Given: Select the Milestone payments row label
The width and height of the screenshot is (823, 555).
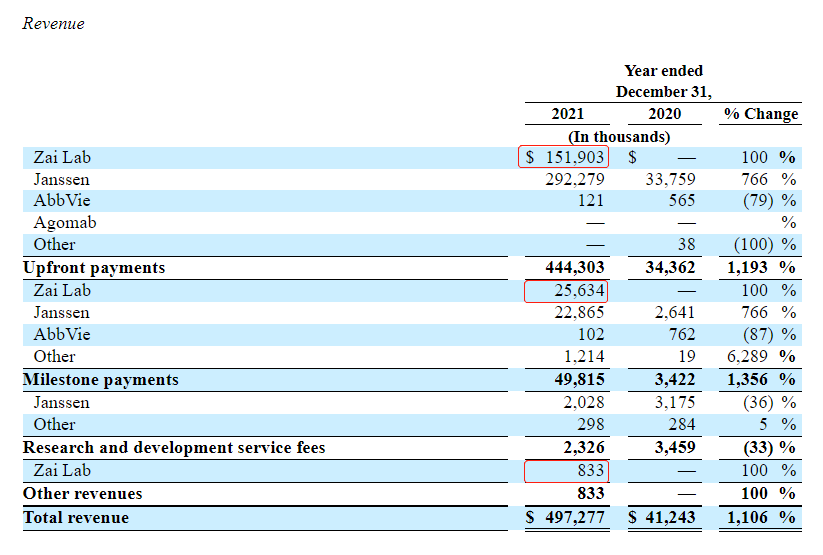Looking at the screenshot, I should pyautogui.click(x=100, y=380).
